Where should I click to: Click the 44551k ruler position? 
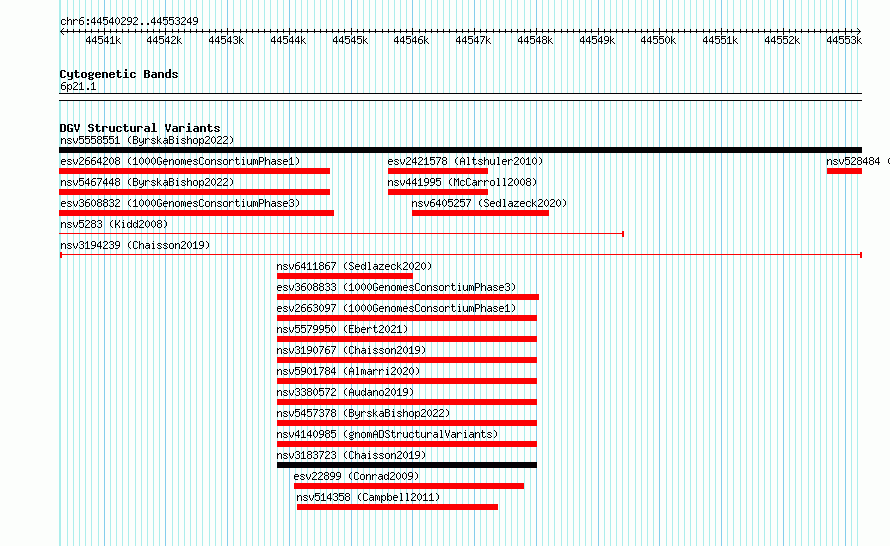pos(720,40)
